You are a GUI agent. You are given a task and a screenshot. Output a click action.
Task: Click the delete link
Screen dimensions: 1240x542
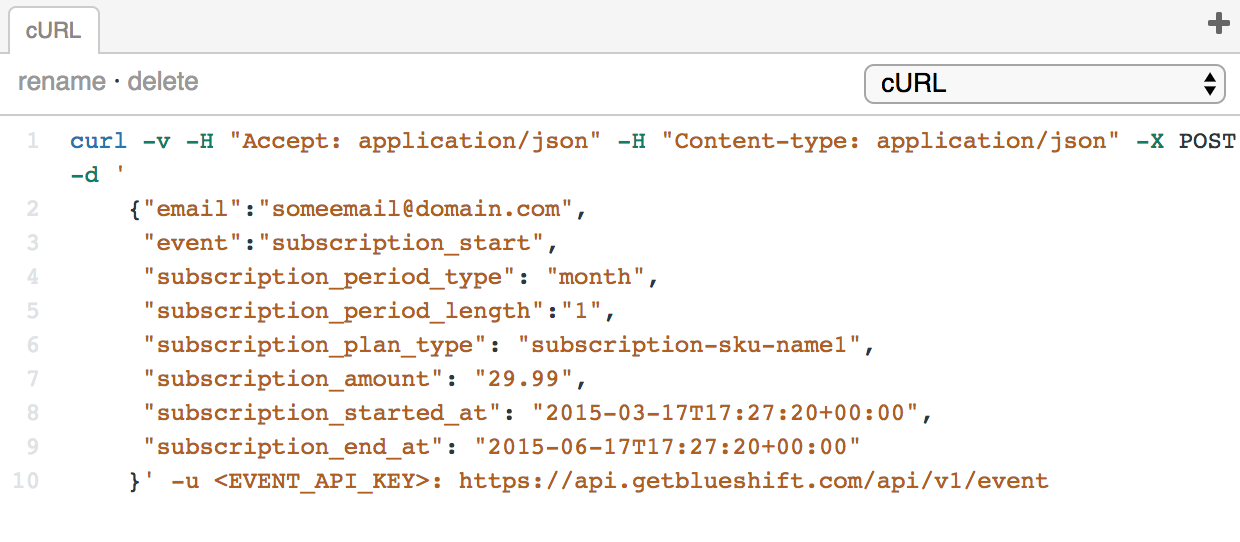163,82
